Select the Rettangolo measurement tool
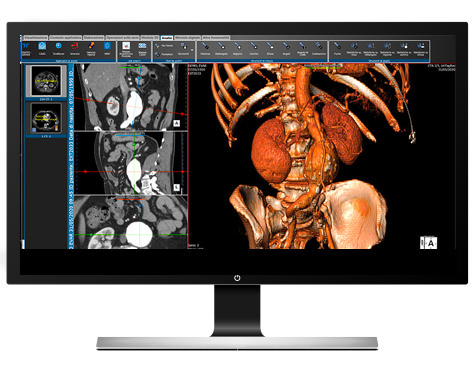The width and height of the screenshot is (475, 373). [221, 49]
